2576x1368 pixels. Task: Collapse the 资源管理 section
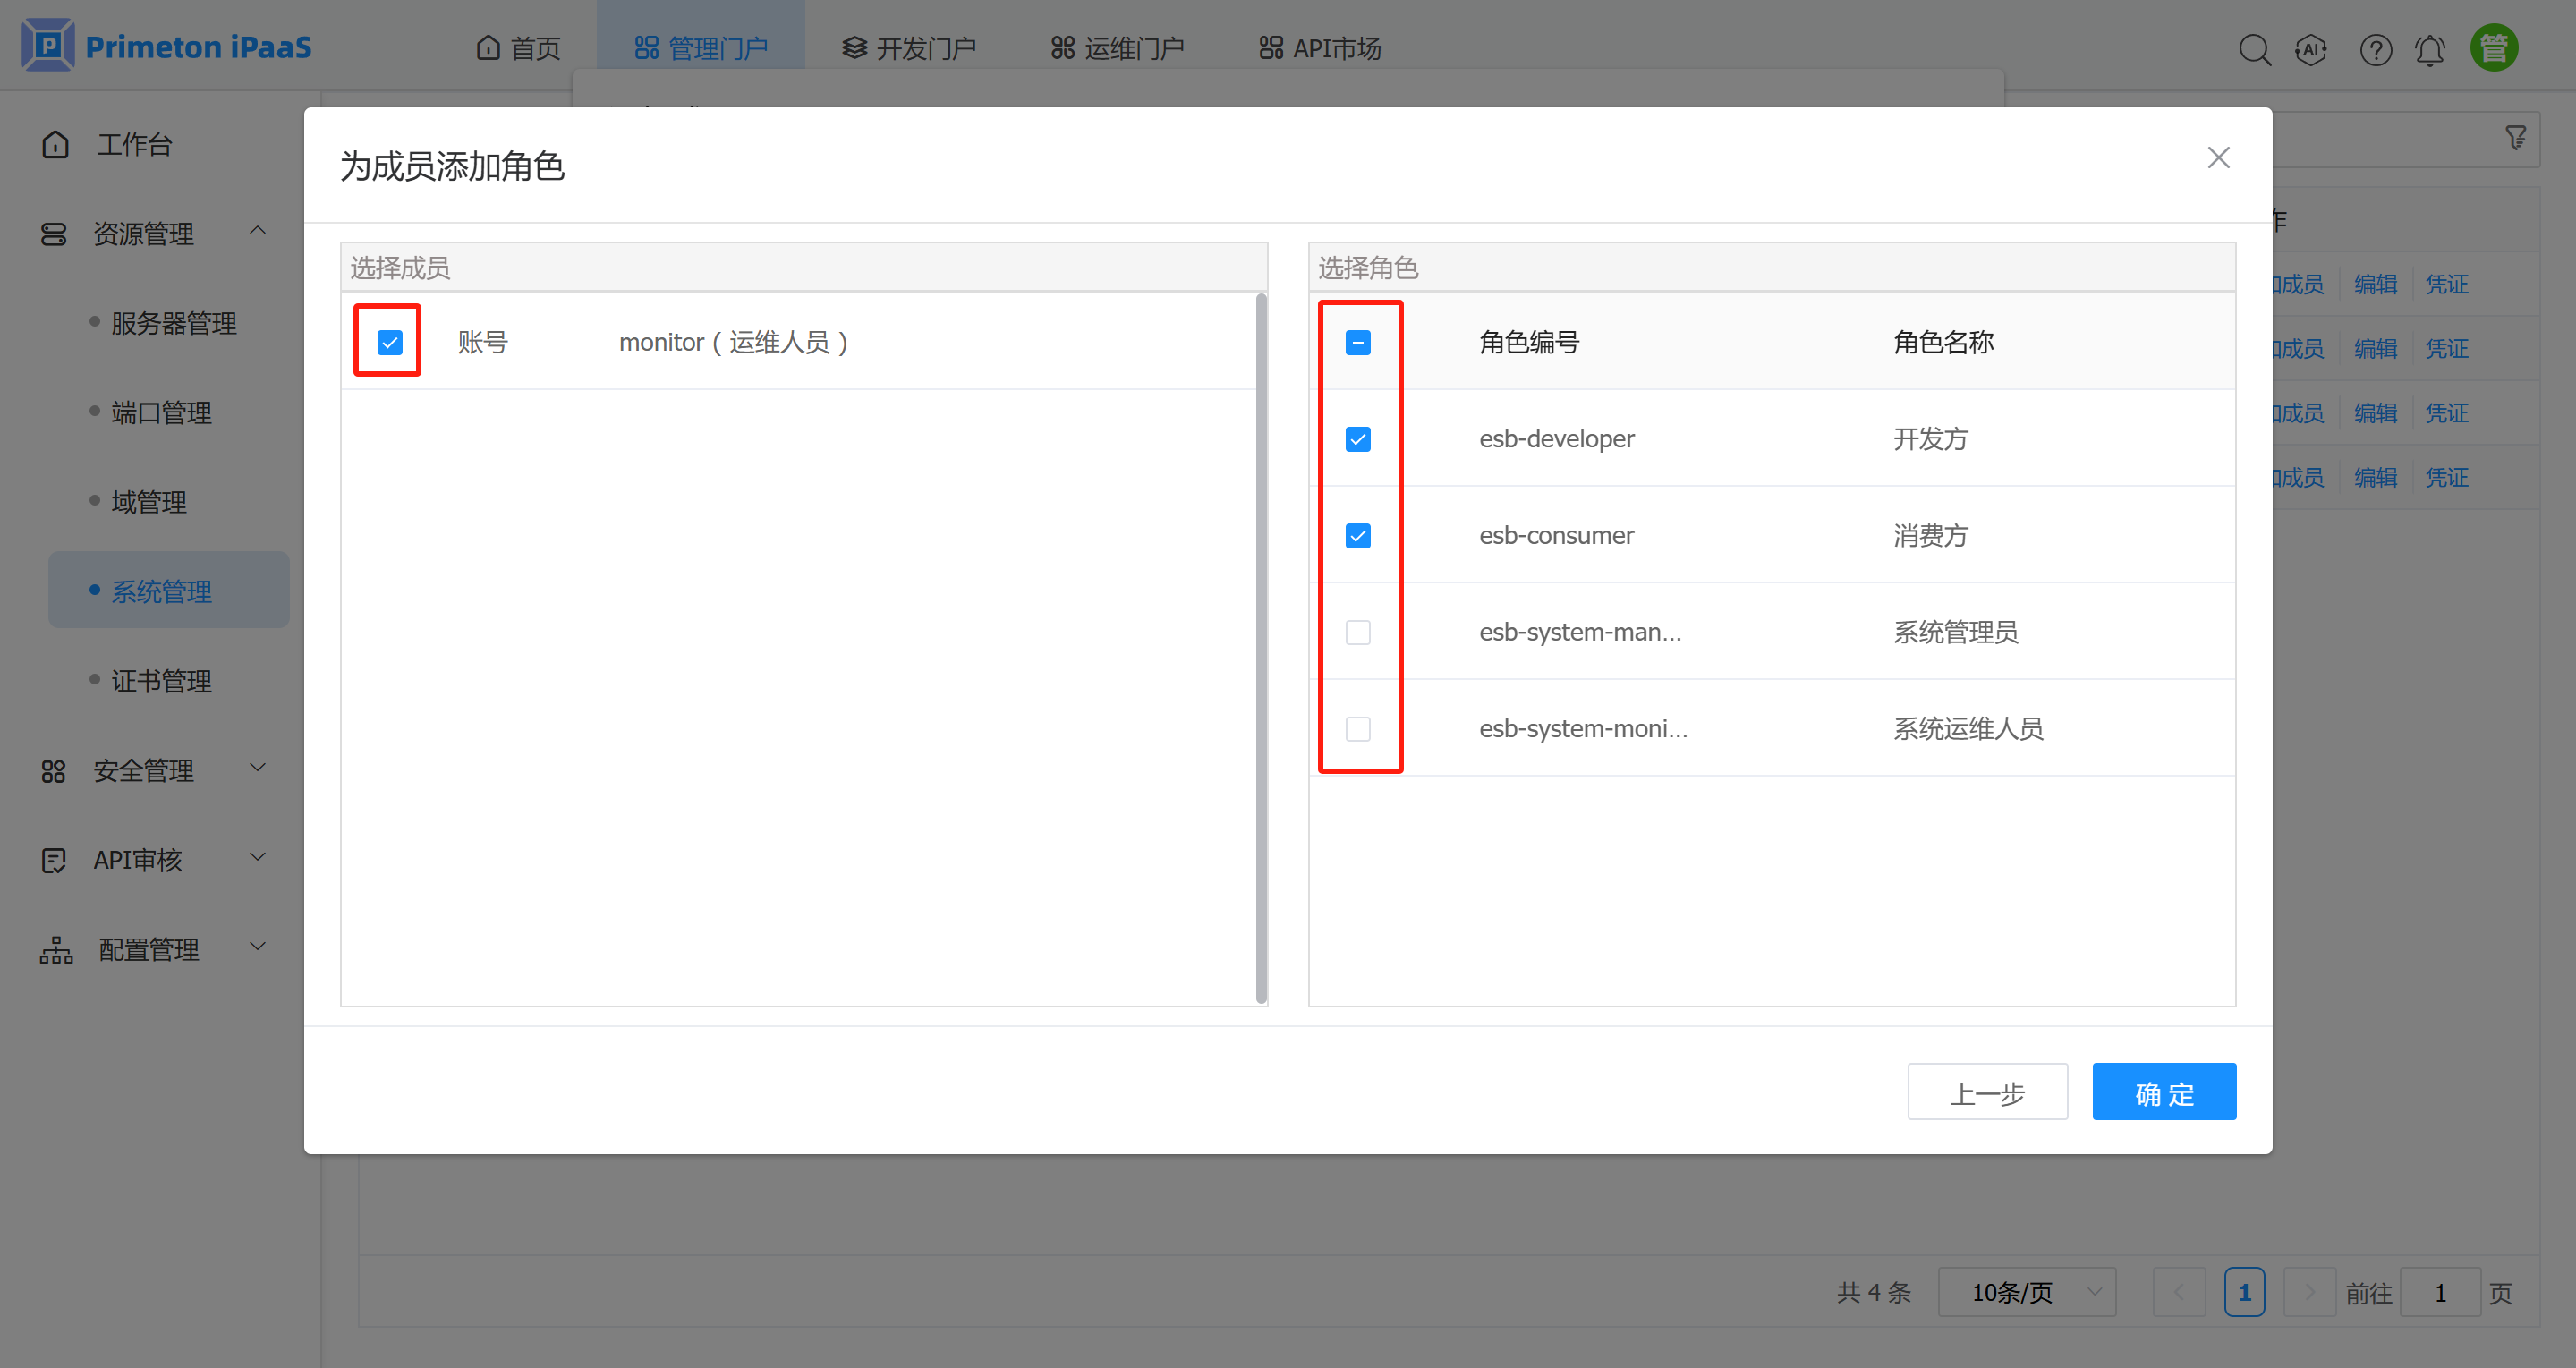tap(257, 232)
